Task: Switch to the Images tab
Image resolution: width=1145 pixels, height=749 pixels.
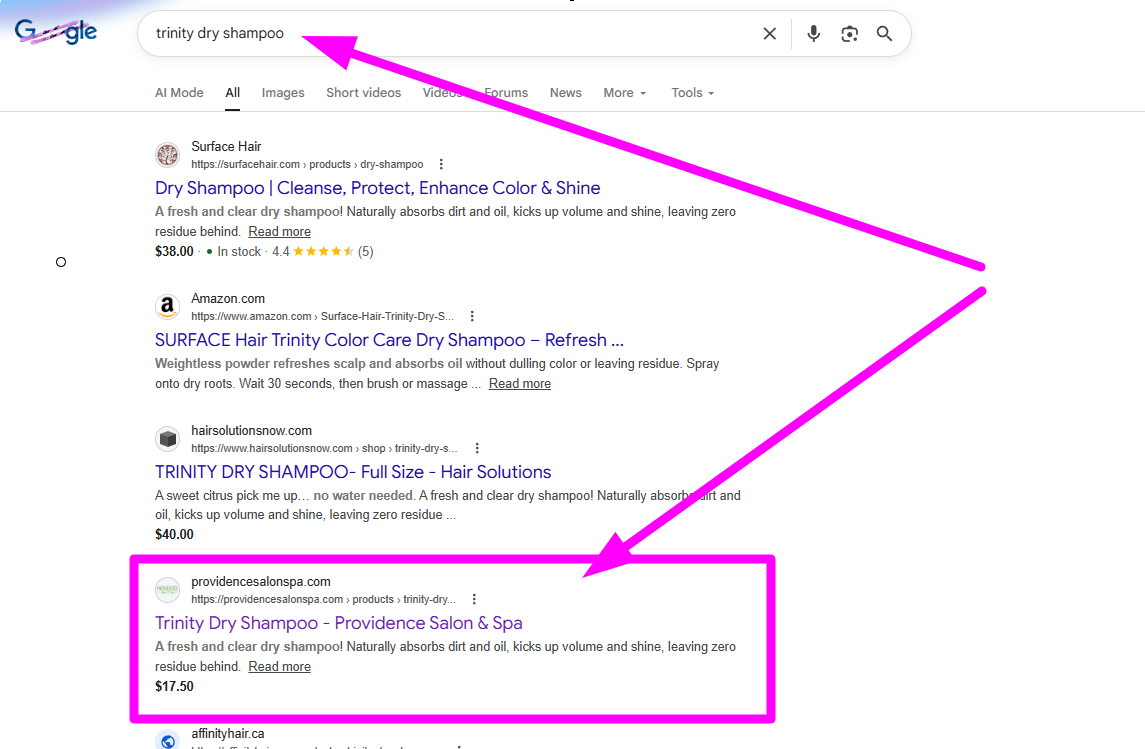Action: tap(283, 93)
